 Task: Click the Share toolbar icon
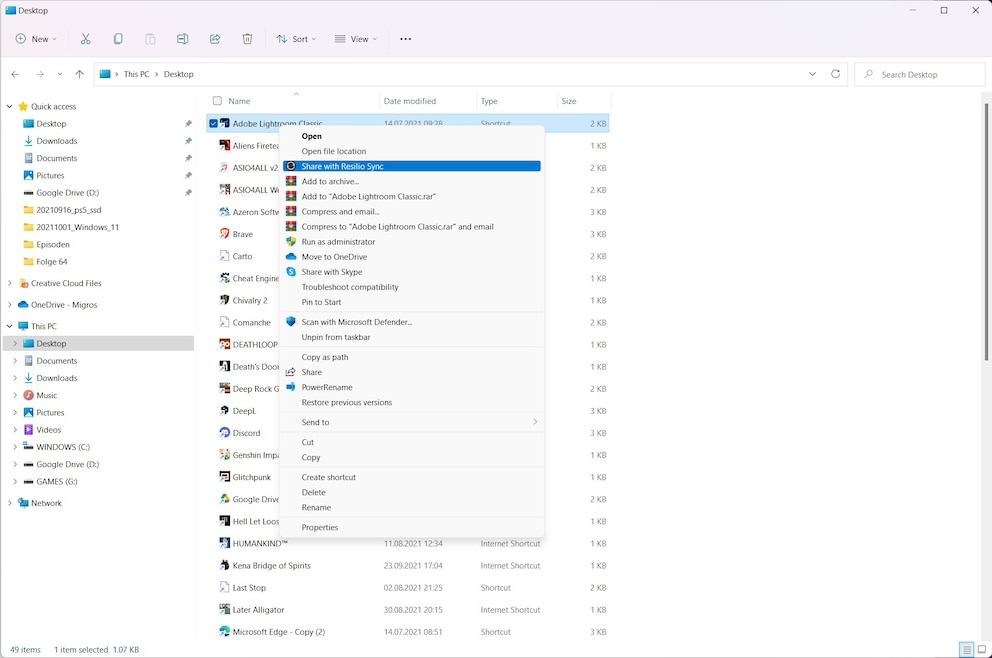[215, 39]
